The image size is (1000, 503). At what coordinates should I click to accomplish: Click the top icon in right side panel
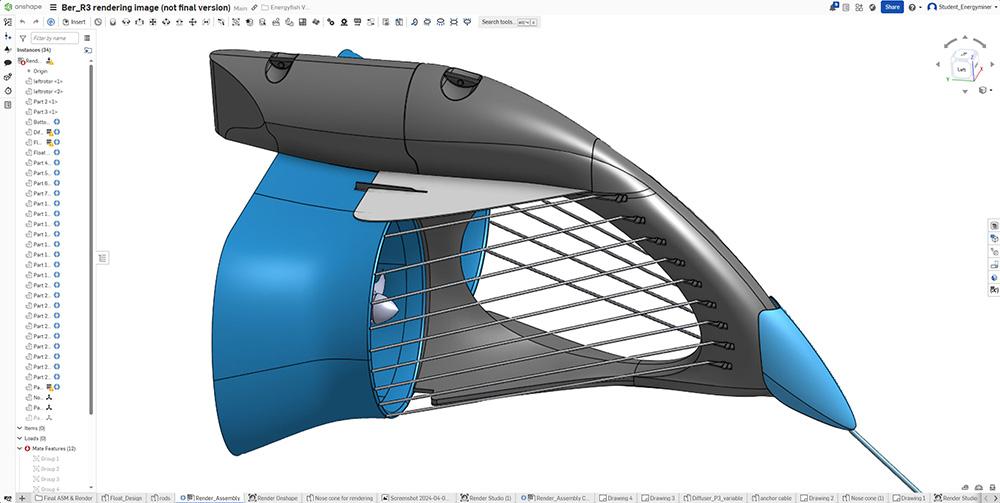pos(994,226)
